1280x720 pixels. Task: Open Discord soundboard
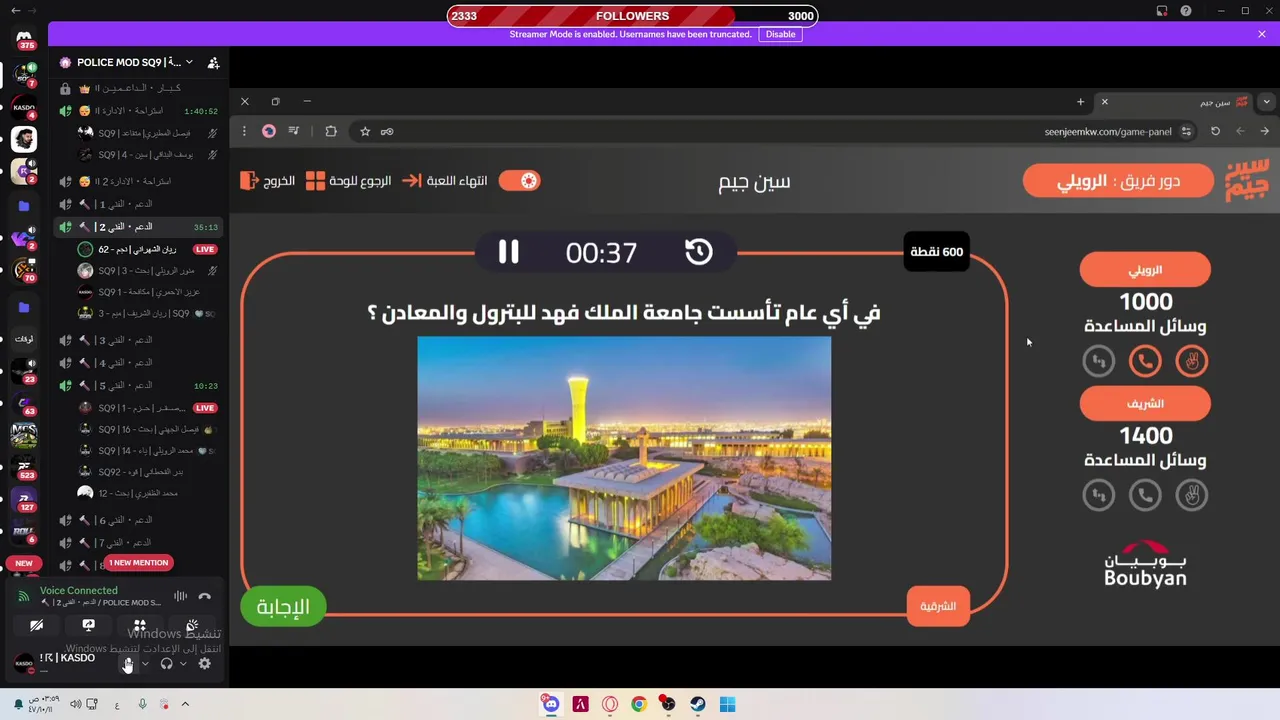click(192, 626)
